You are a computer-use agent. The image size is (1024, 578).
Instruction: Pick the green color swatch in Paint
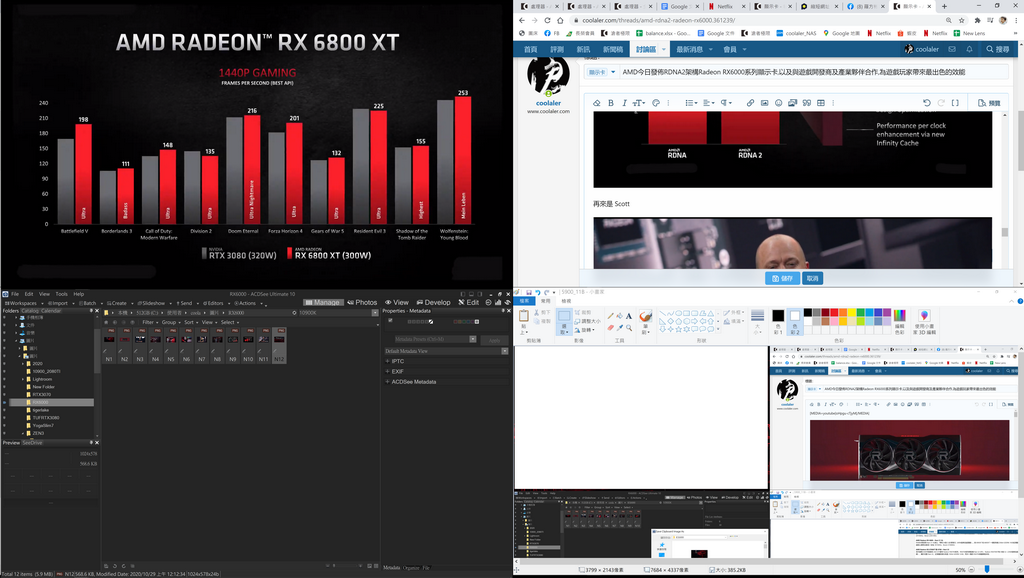tap(861, 312)
